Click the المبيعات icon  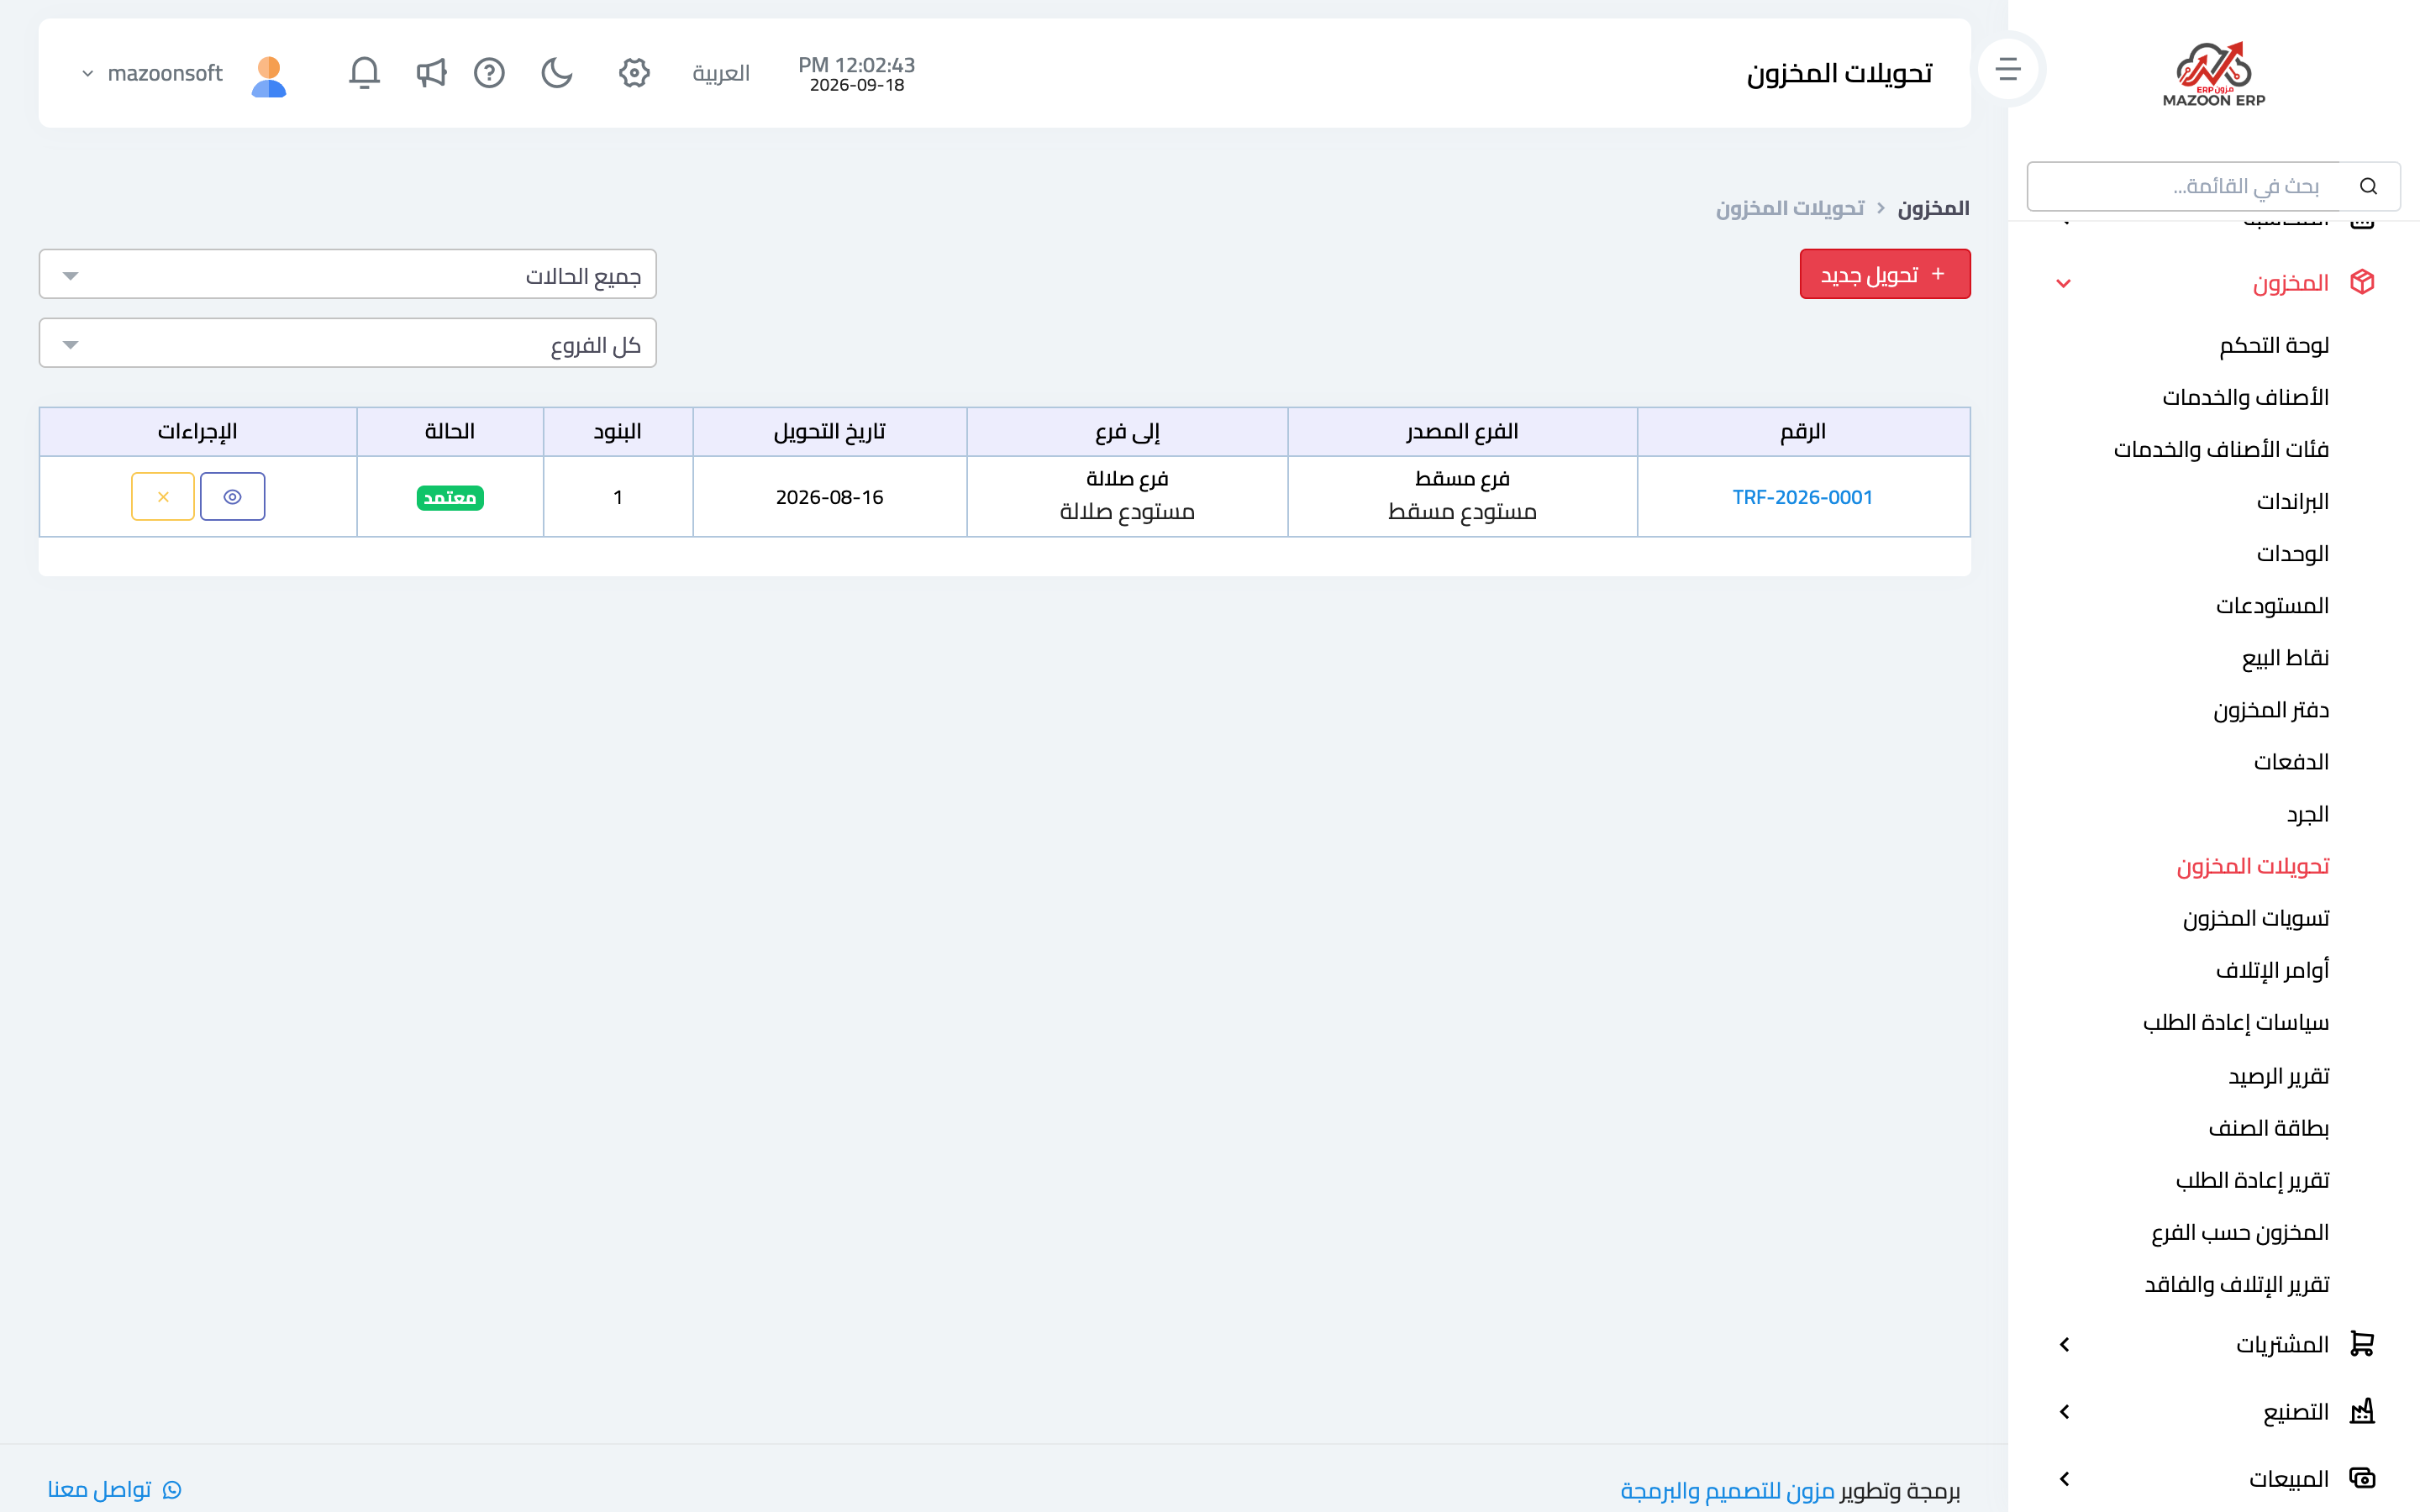click(2362, 1477)
